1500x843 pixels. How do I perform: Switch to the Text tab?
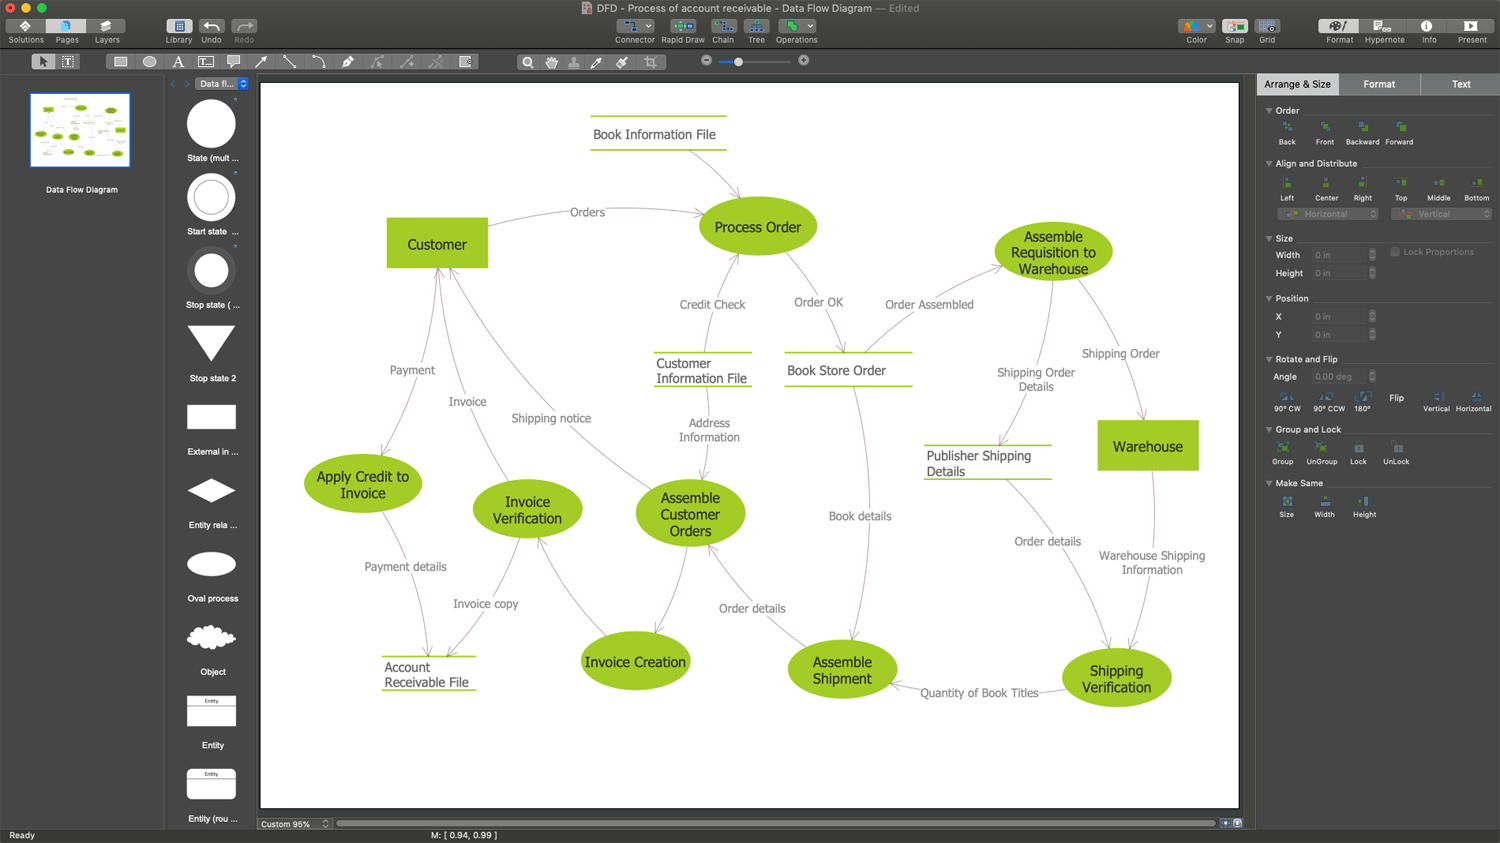pos(1461,84)
